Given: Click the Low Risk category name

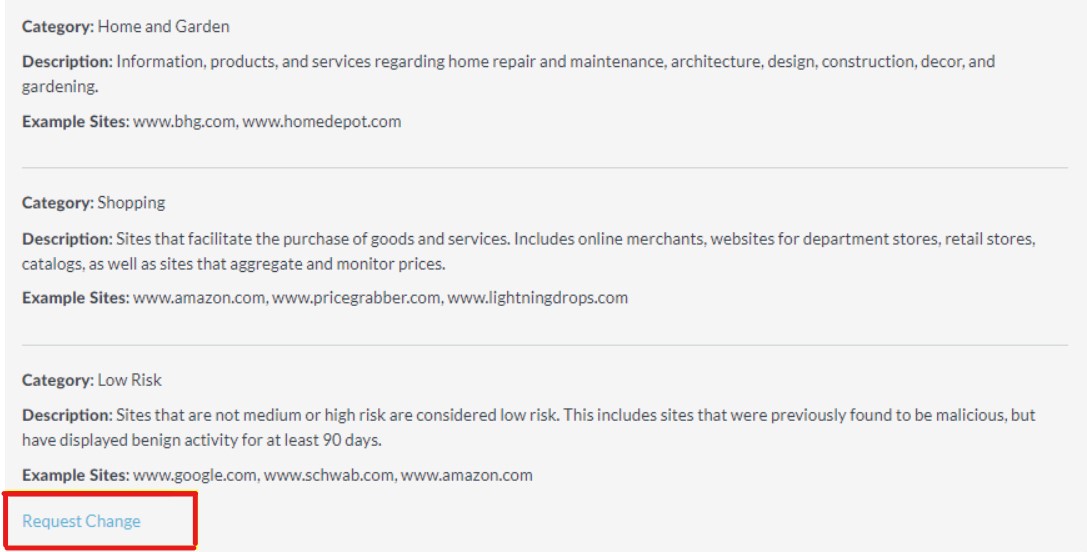Looking at the screenshot, I should tap(129, 380).
